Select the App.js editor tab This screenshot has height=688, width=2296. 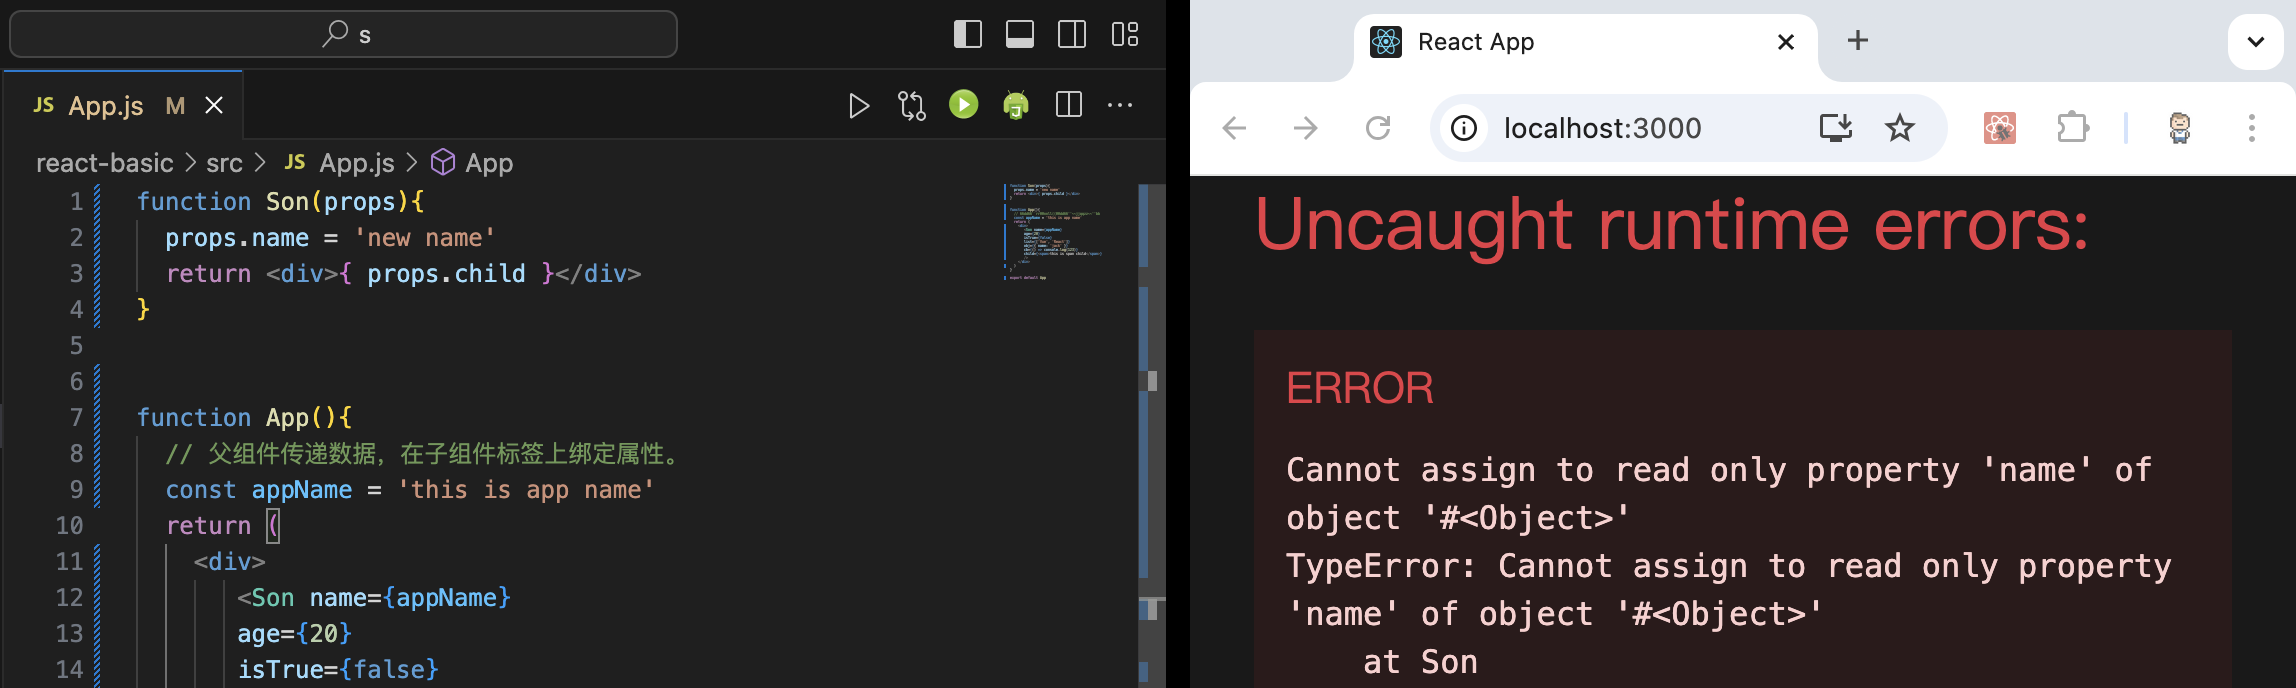pyautogui.click(x=106, y=106)
